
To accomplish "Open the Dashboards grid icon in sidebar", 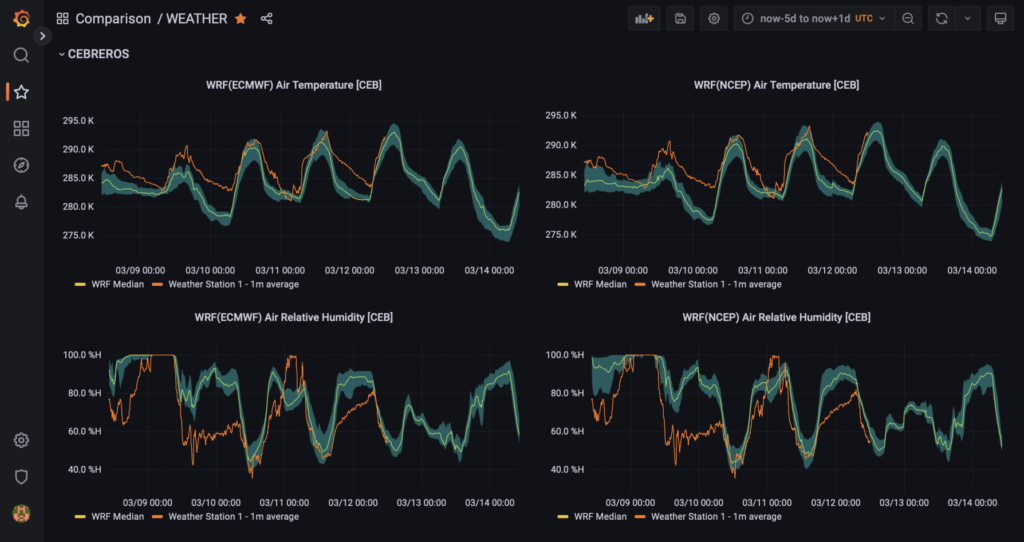I will (x=22, y=129).
